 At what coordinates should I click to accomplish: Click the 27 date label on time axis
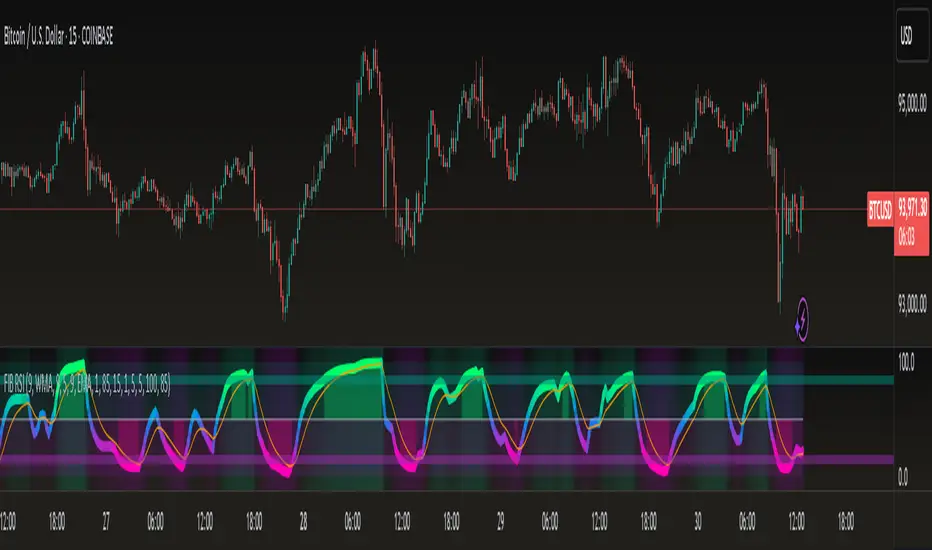pos(106,521)
